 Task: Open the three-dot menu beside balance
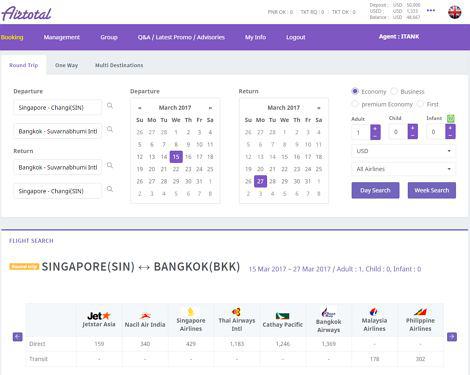click(x=431, y=10)
